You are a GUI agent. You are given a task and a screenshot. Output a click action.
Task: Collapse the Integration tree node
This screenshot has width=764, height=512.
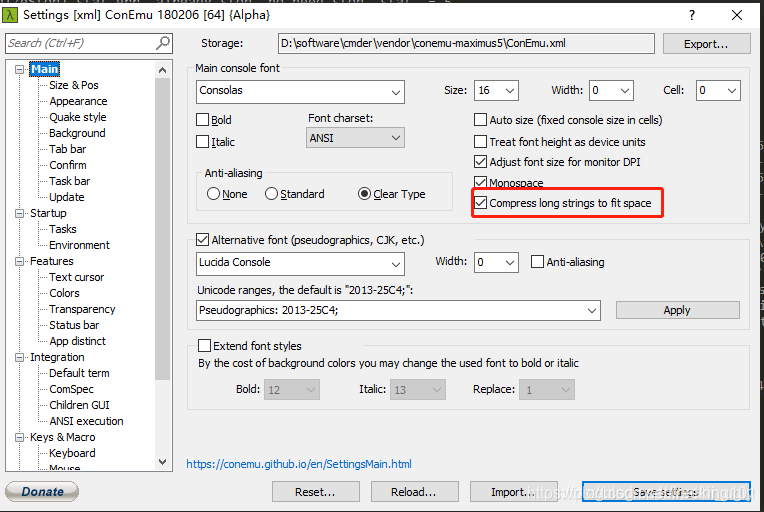pyautogui.click(x=19, y=357)
